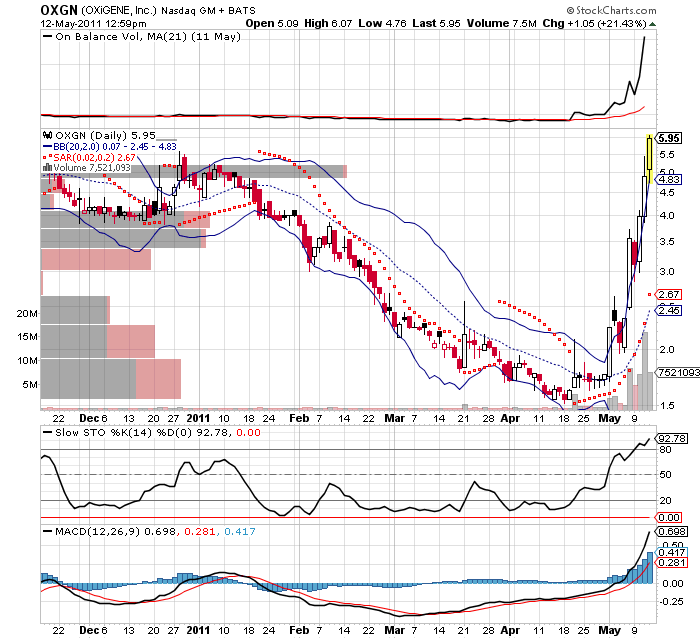Click the 5.5 price axis label

(x=667, y=155)
